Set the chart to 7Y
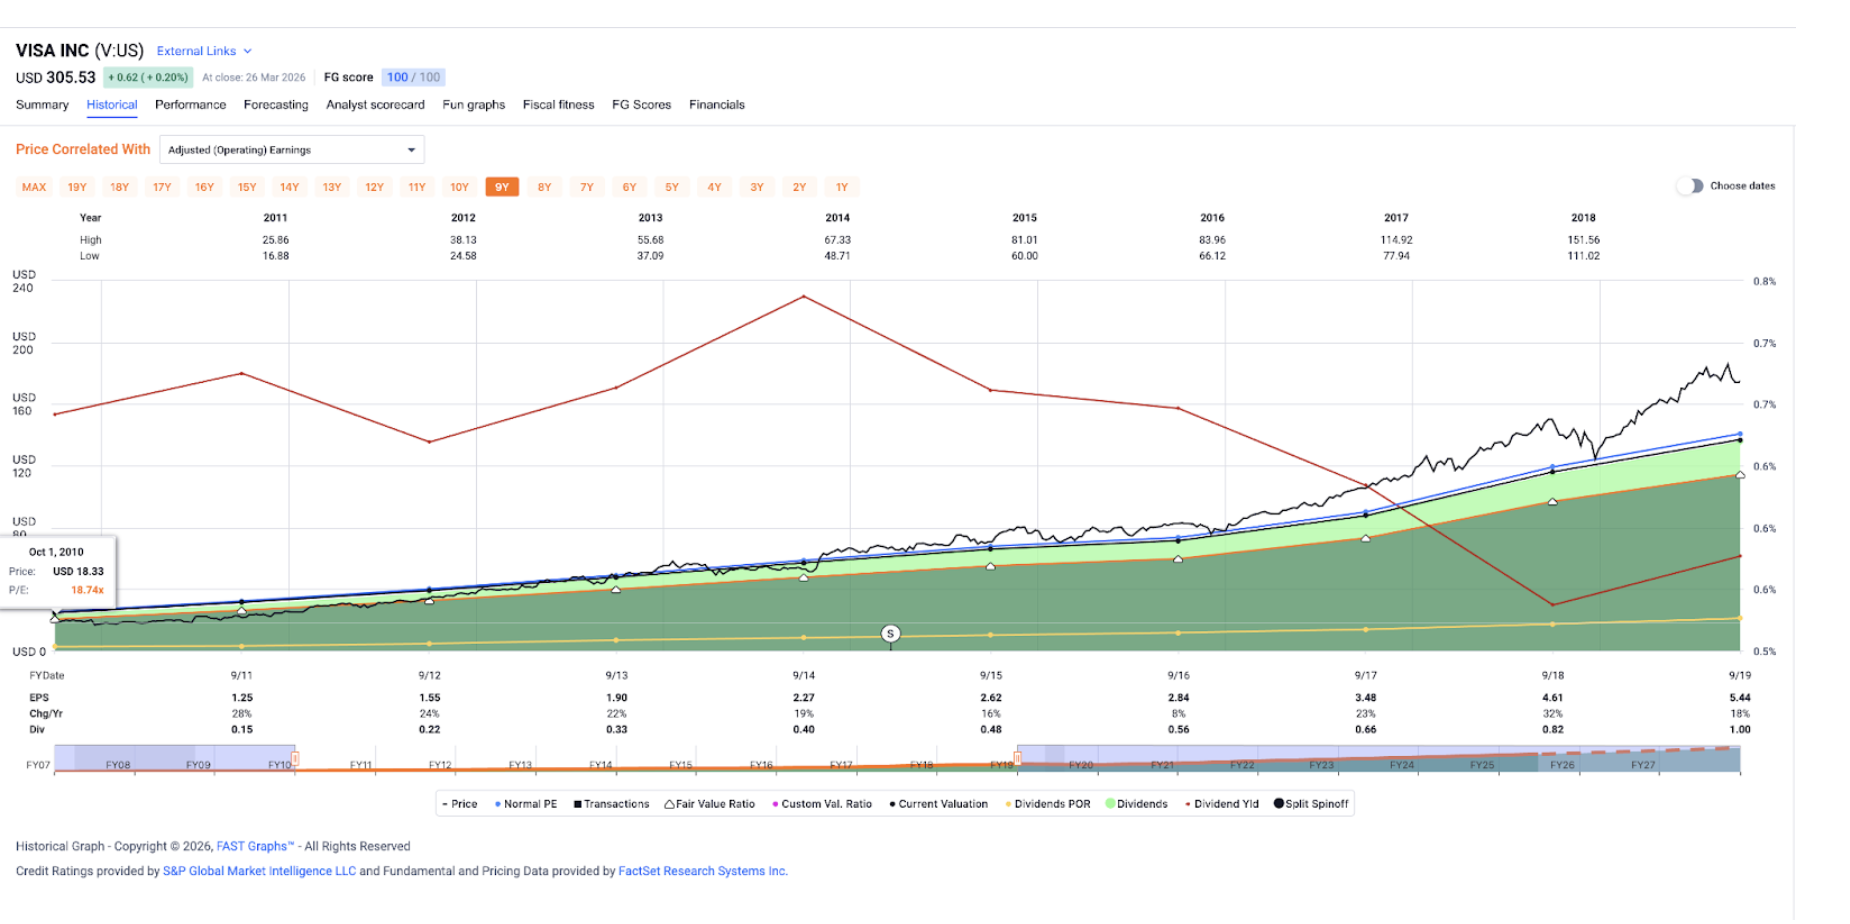This screenshot has width=1850, height=924. pos(587,187)
